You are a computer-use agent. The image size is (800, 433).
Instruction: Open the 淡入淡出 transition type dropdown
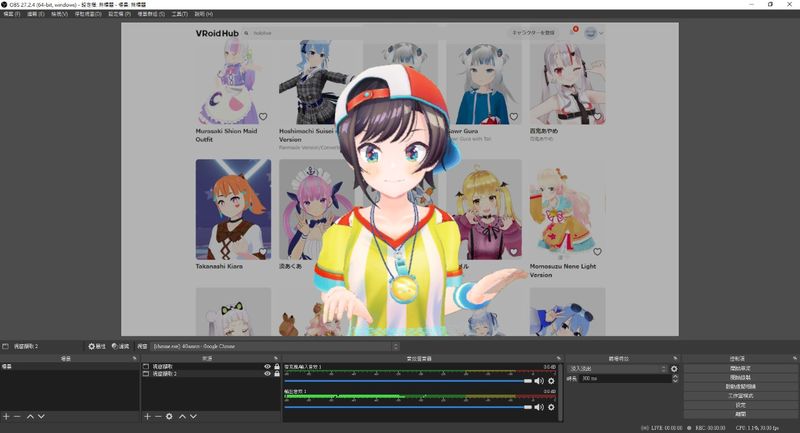617,369
